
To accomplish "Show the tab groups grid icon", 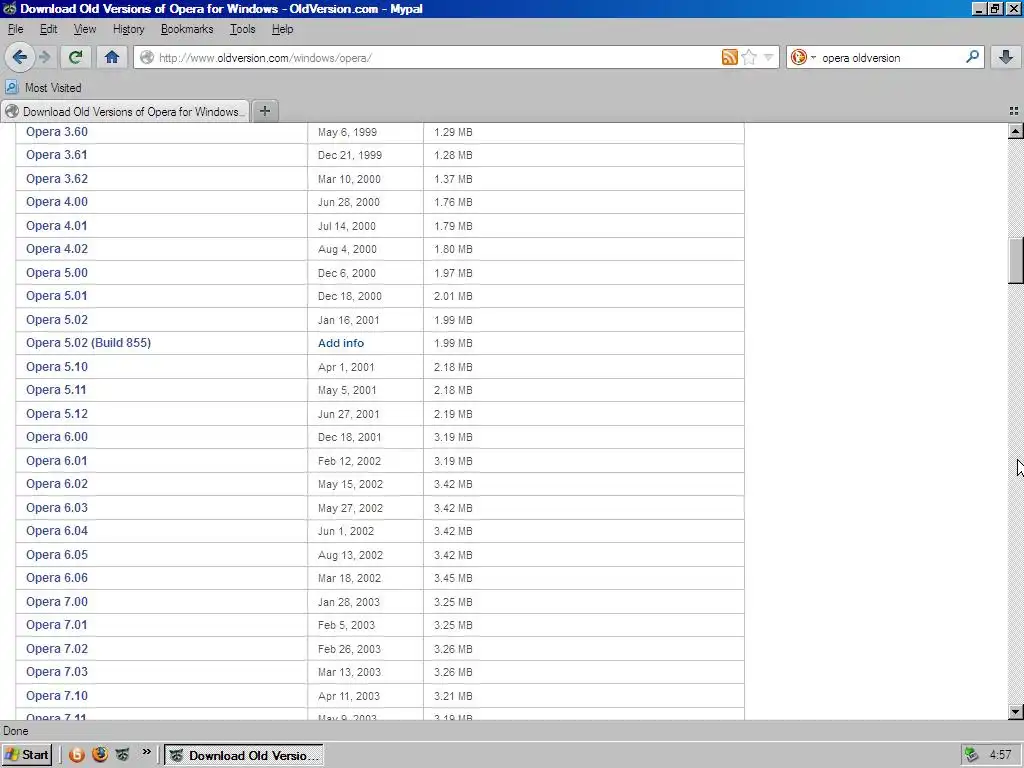I will (1014, 111).
